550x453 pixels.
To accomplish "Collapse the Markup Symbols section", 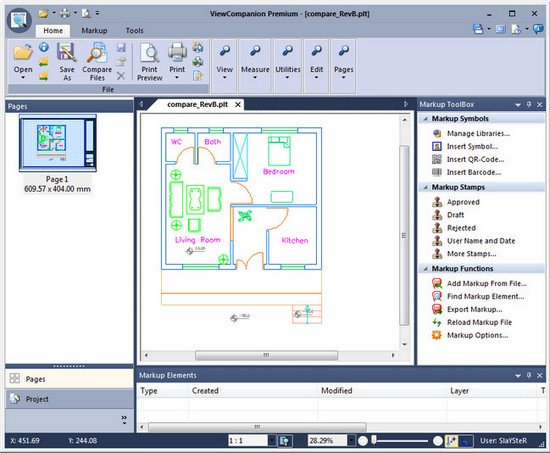I will click(x=425, y=119).
